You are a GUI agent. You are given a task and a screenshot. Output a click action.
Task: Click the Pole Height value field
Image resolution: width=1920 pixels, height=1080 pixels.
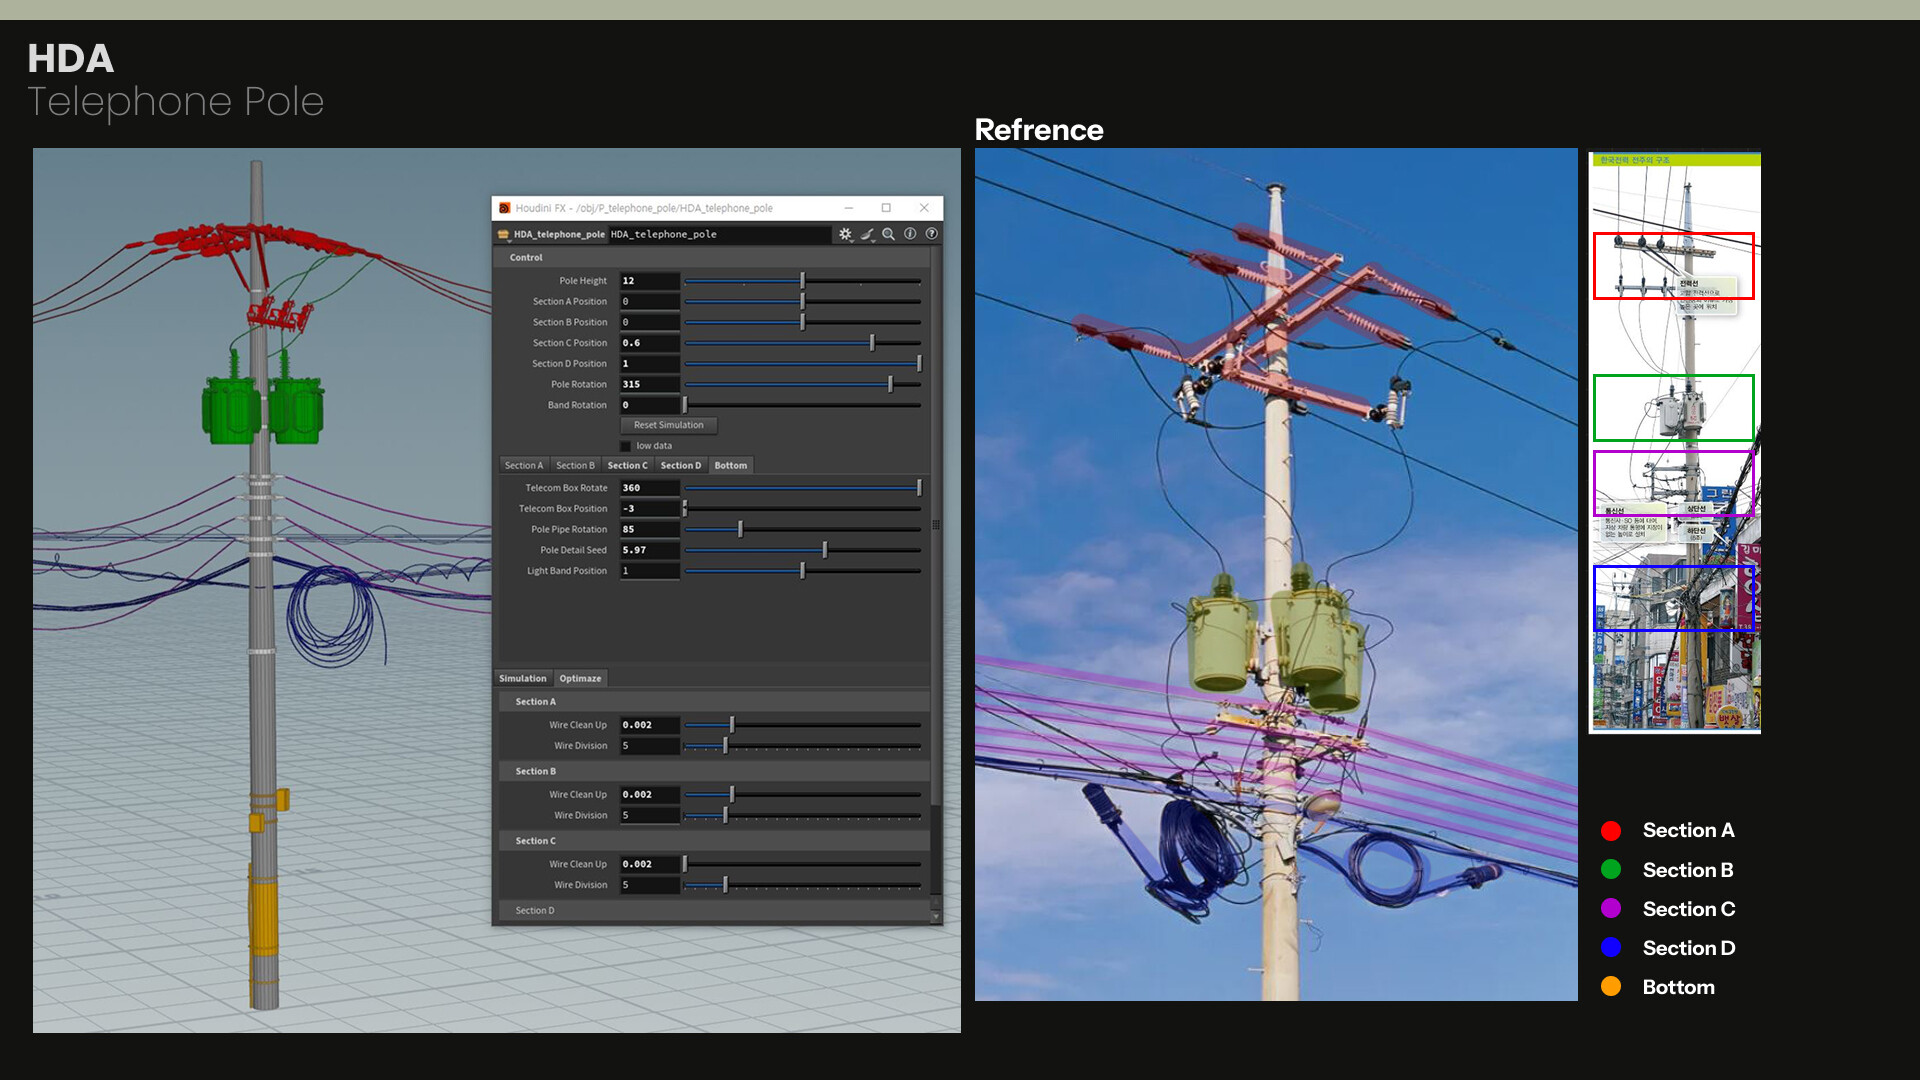650,281
